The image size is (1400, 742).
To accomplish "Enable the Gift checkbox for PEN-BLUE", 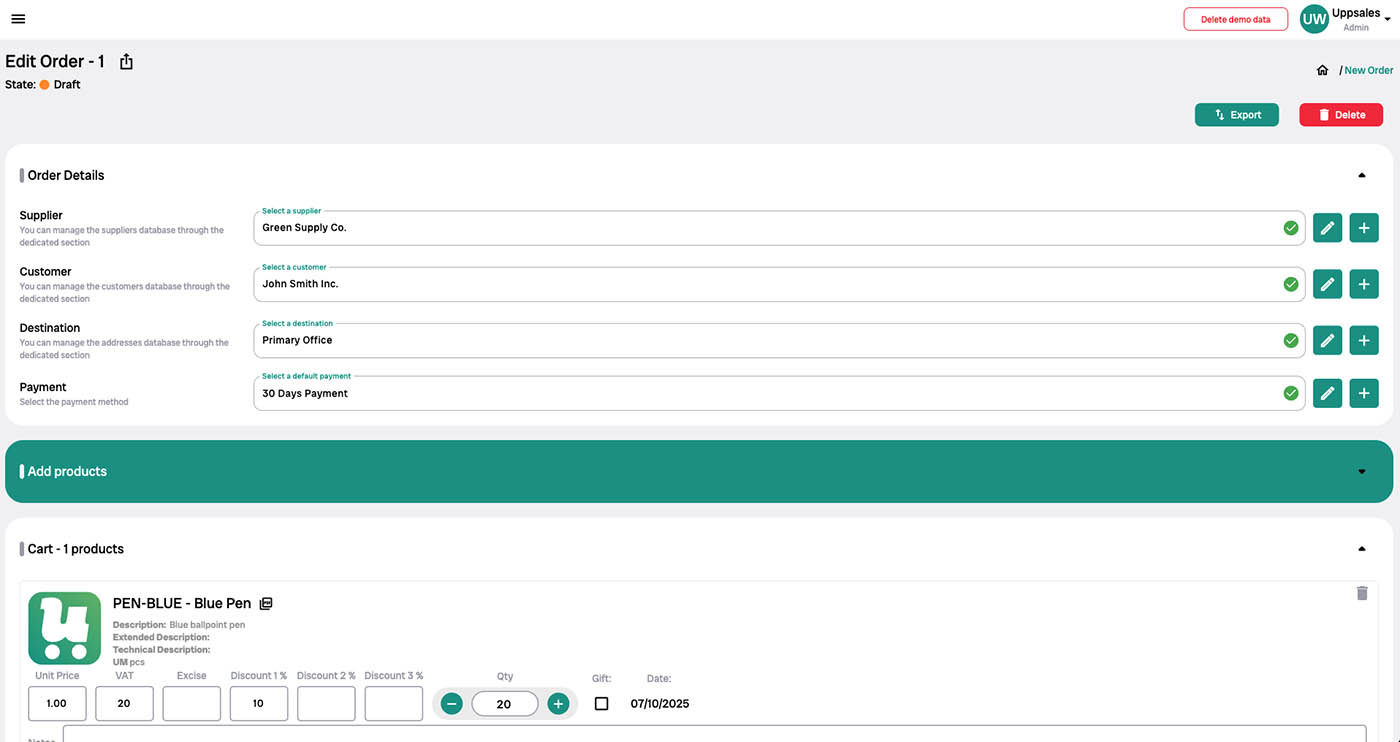I will (x=601, y=703).
